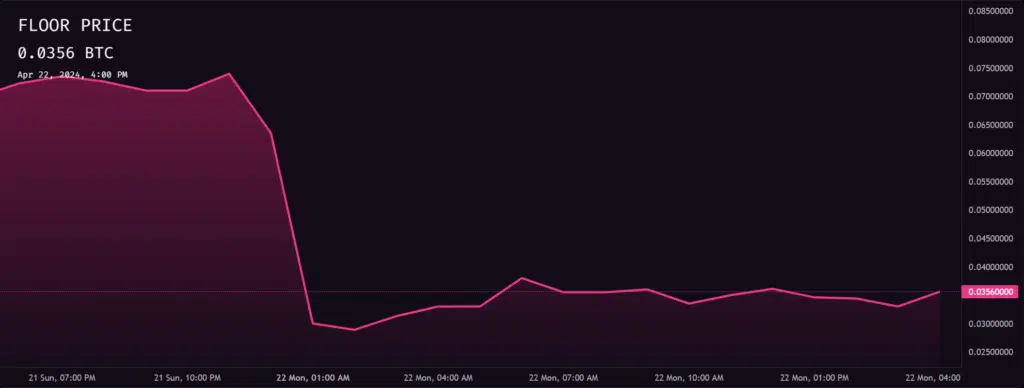
Task: Select the 22 Mon, 01:00 AM time label
Action: coord(312,378)
